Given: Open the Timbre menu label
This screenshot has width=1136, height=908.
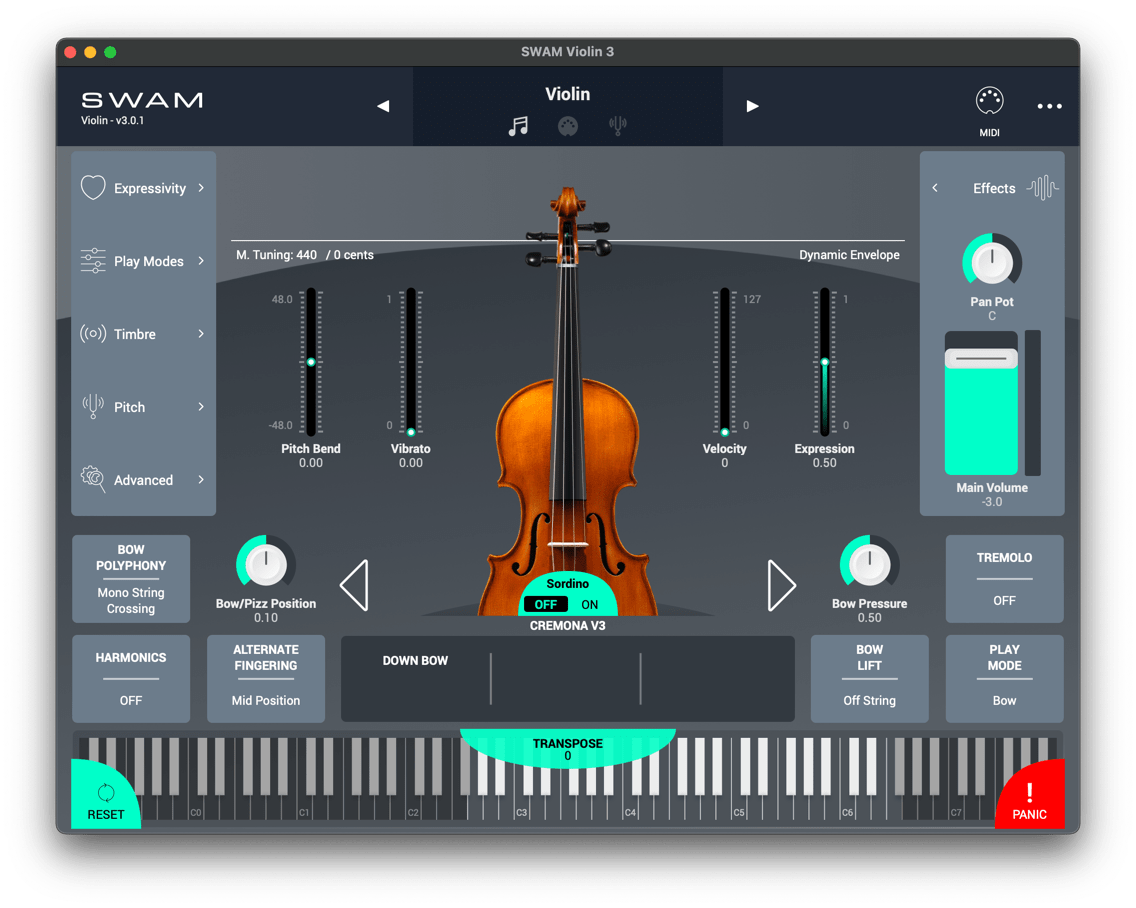Looking at the screenshot, I should 135,334.
